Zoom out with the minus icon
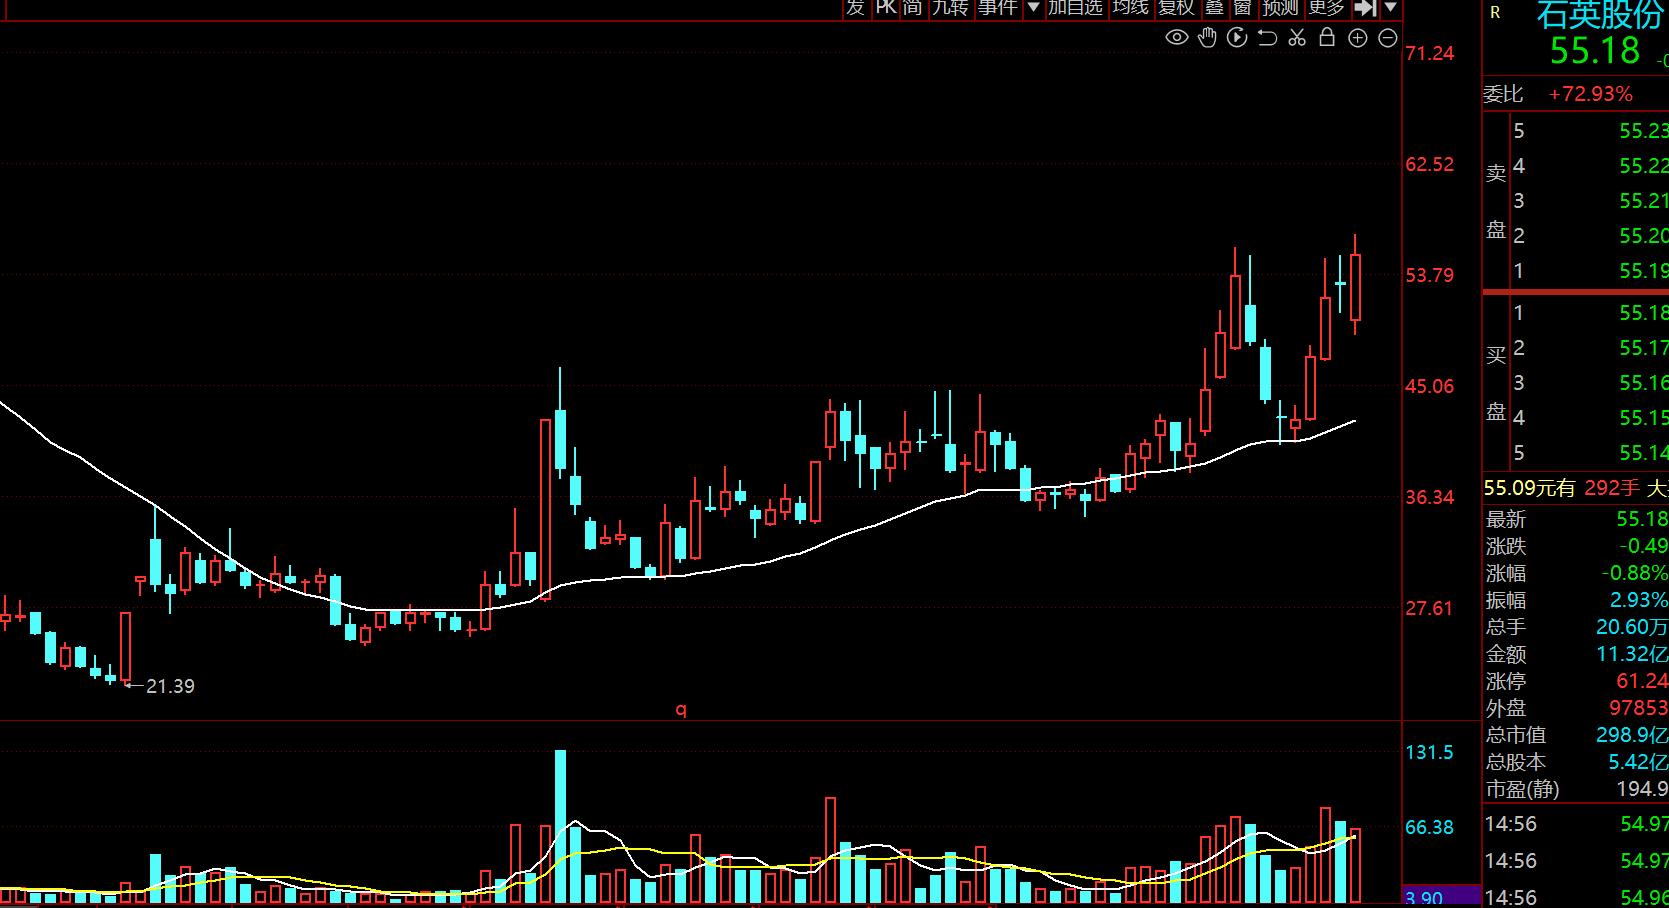1669x908 pixels. (x=1387, y=38)
